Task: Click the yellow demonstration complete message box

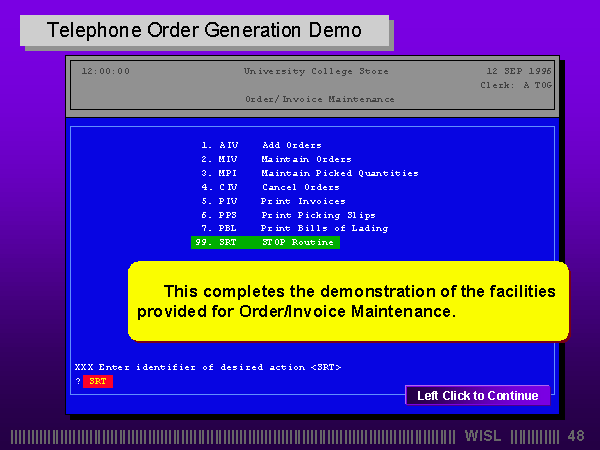Action: (x=348, y=301)
